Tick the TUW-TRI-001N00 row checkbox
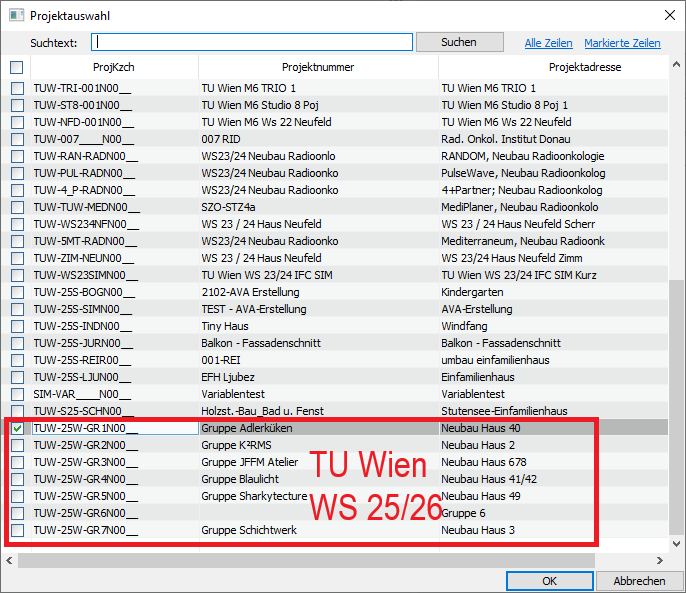This screenshot has width=686, height=593. 17,88
